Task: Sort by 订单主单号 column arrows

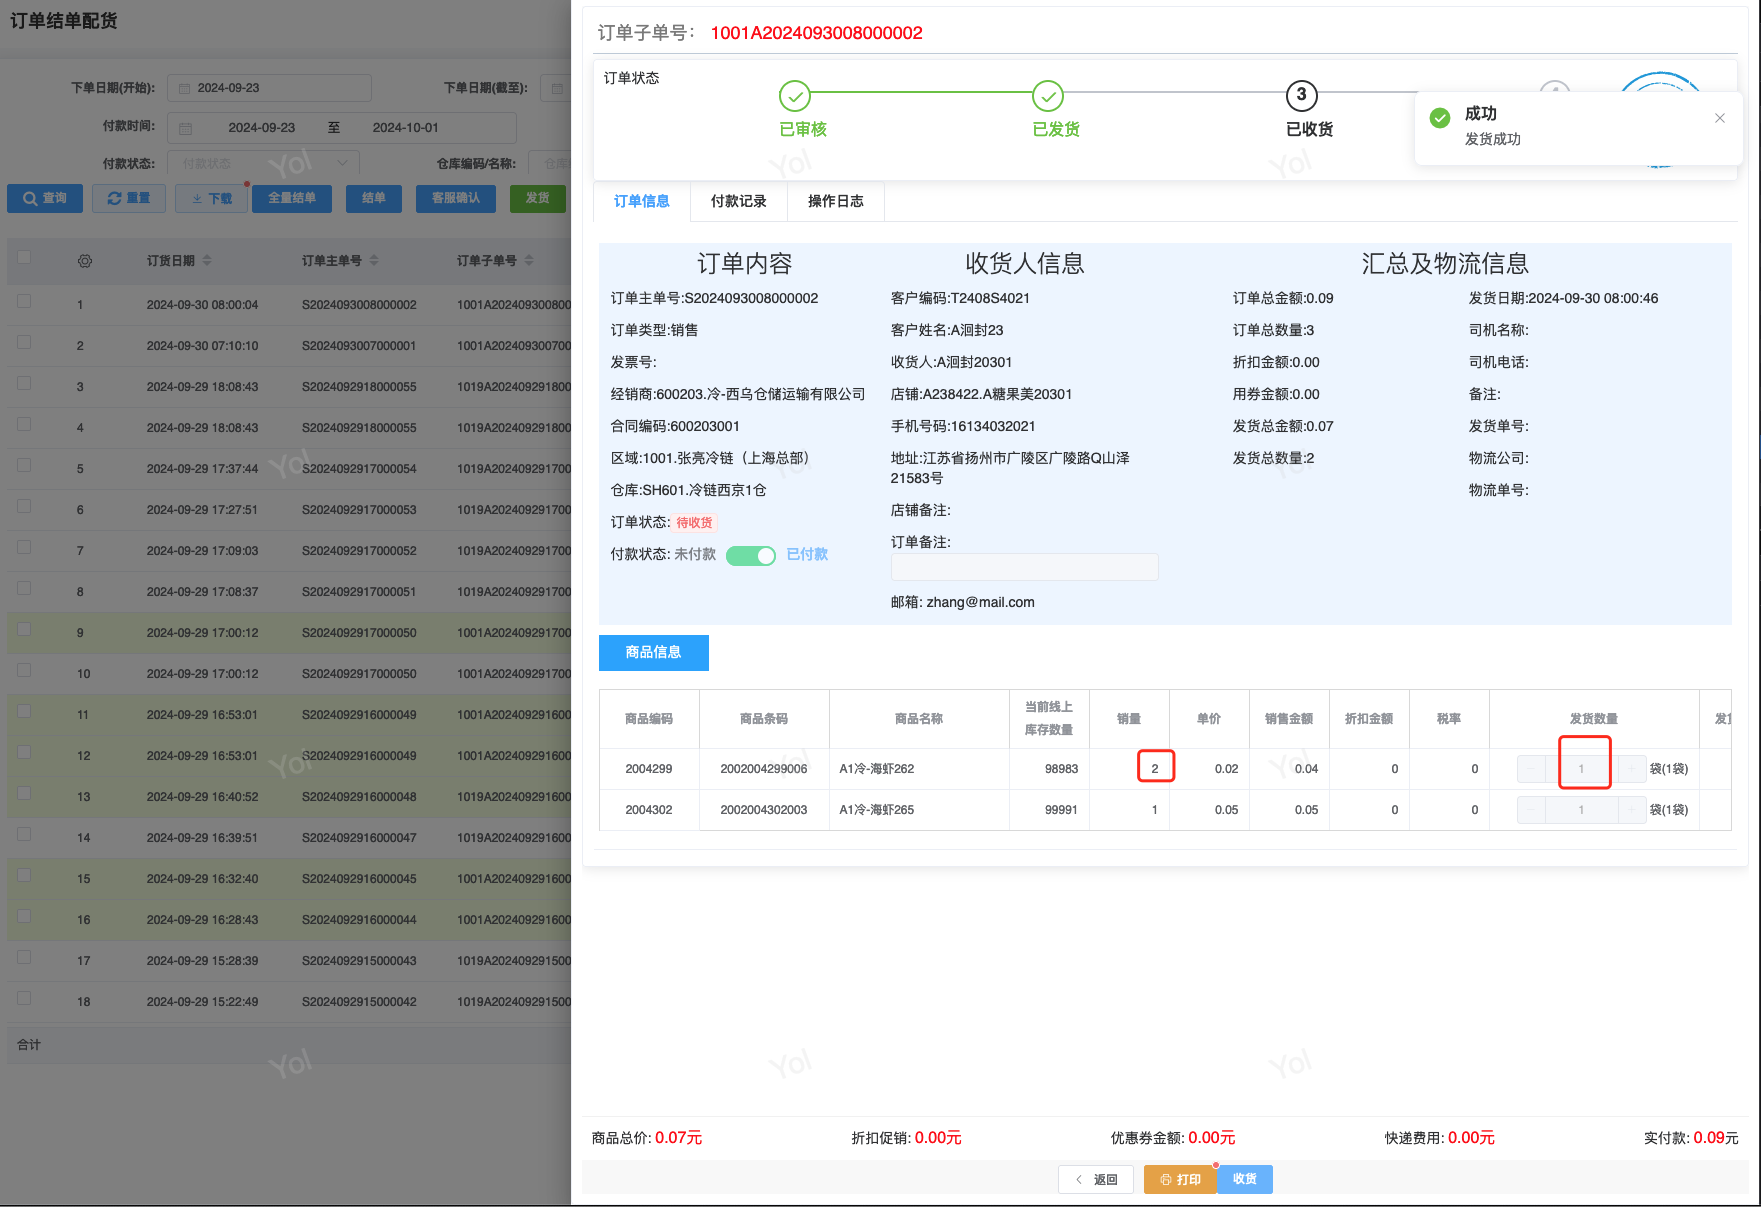Action: point(374,260)
